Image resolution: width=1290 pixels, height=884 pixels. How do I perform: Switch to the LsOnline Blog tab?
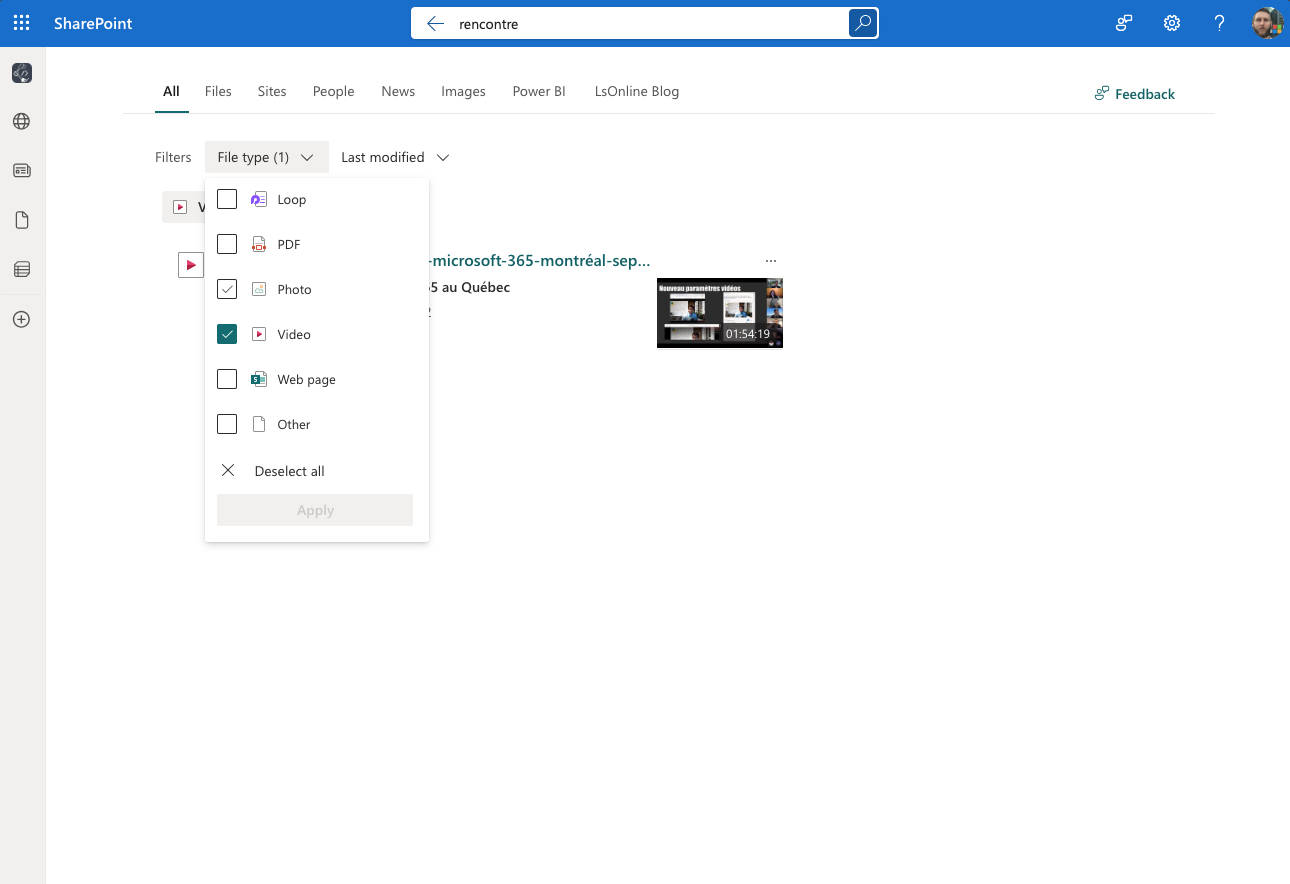(637, 91)
